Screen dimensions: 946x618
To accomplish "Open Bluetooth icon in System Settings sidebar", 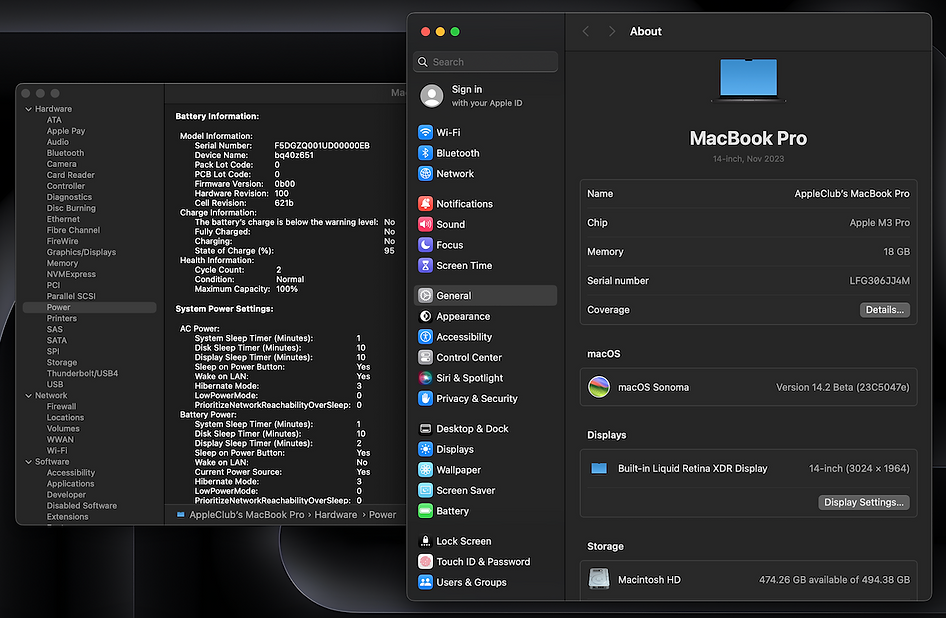I will click(x=425, y=153).
